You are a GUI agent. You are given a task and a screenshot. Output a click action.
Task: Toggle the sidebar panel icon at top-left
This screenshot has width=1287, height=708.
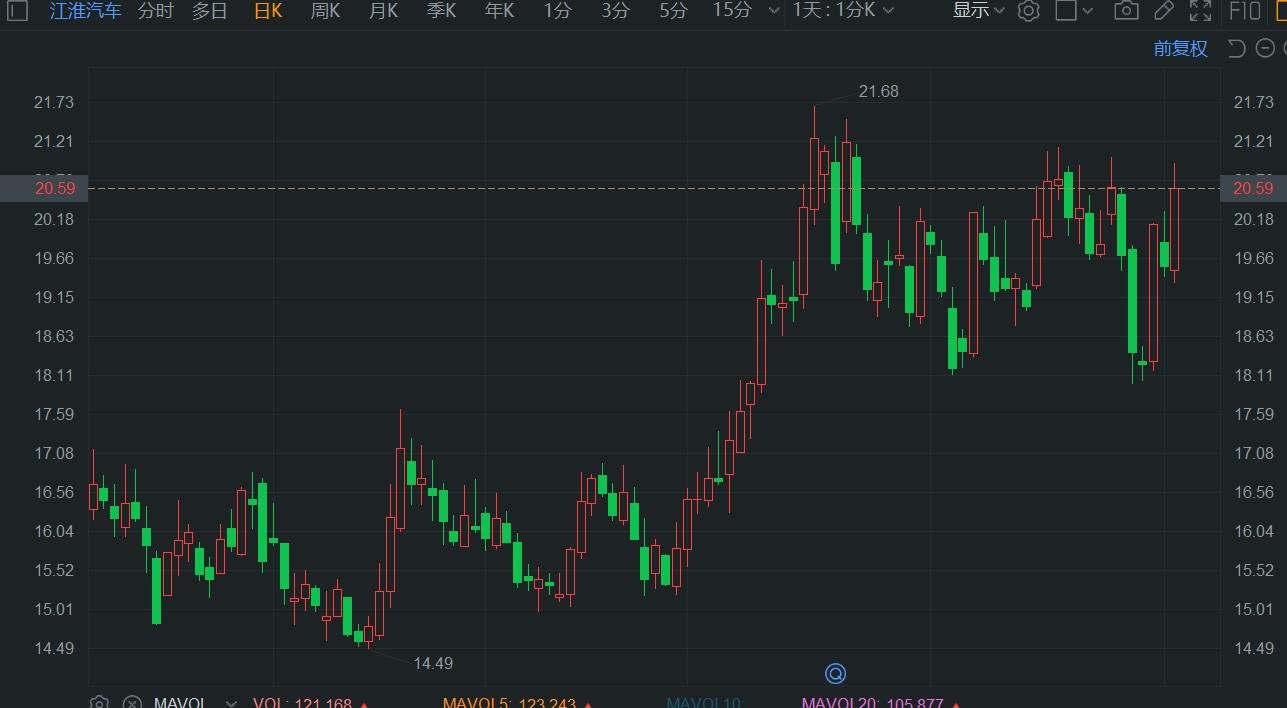[18, 11]
